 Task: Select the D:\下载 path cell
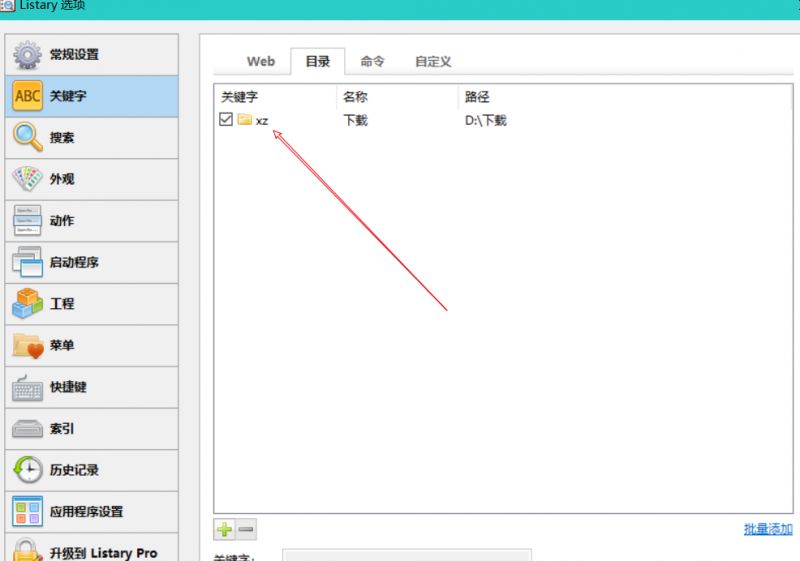point(486,120)
